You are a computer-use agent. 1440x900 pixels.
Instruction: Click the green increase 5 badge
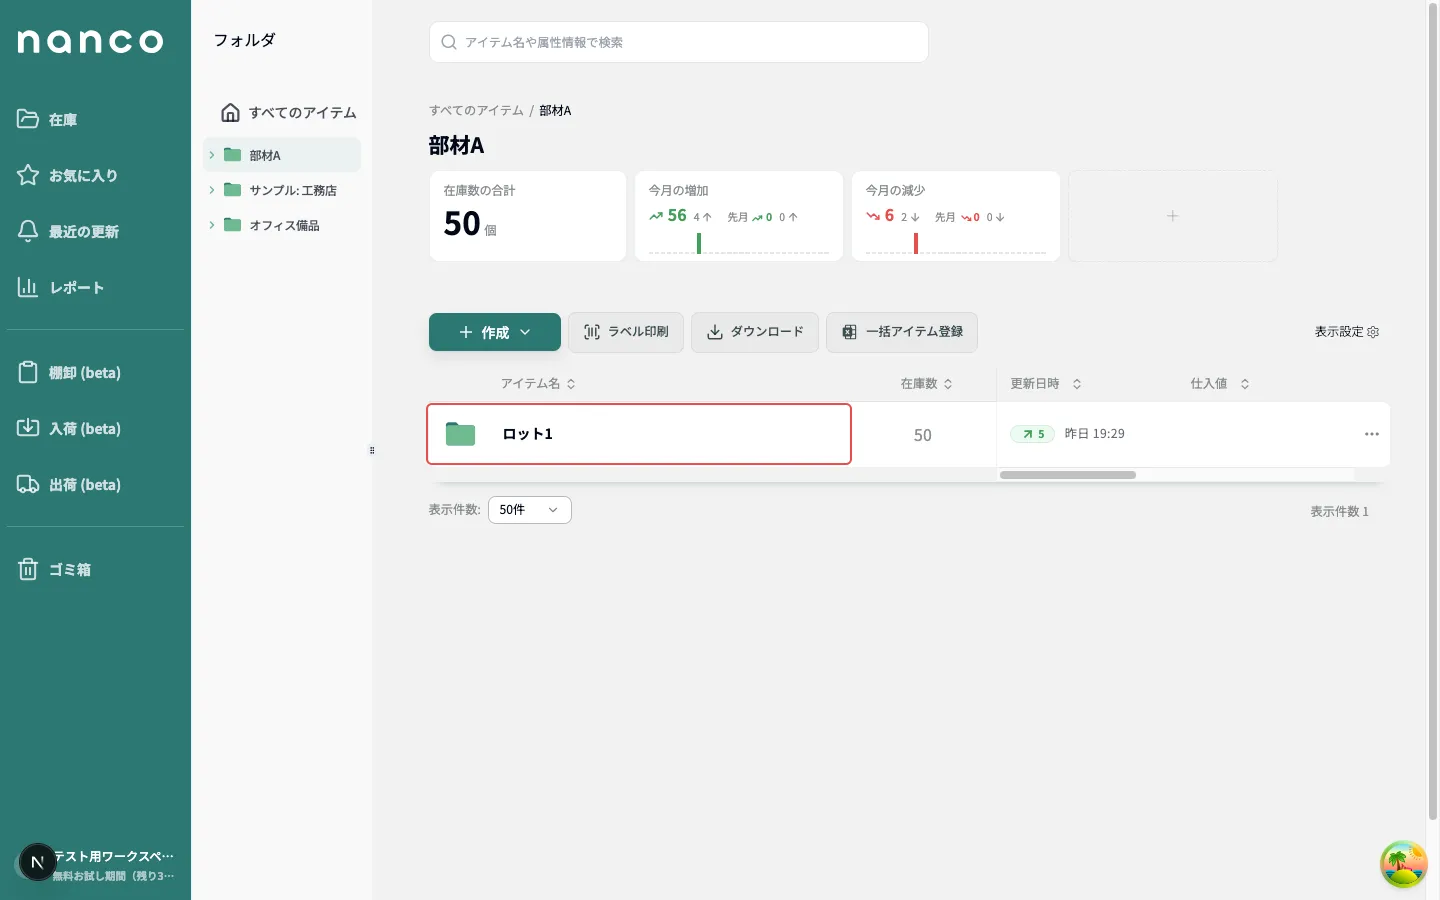(1032, 434)
